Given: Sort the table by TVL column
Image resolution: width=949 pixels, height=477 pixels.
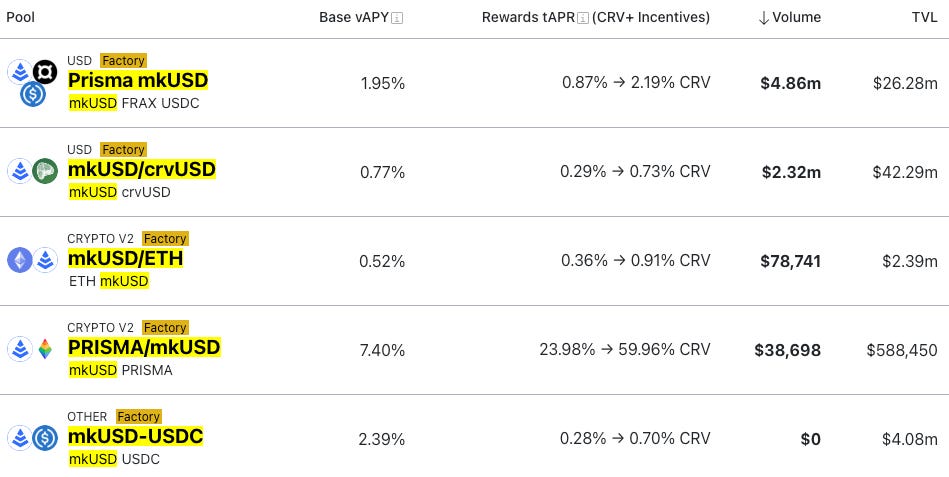Looking at the screenshot, I should pos(924,18).
